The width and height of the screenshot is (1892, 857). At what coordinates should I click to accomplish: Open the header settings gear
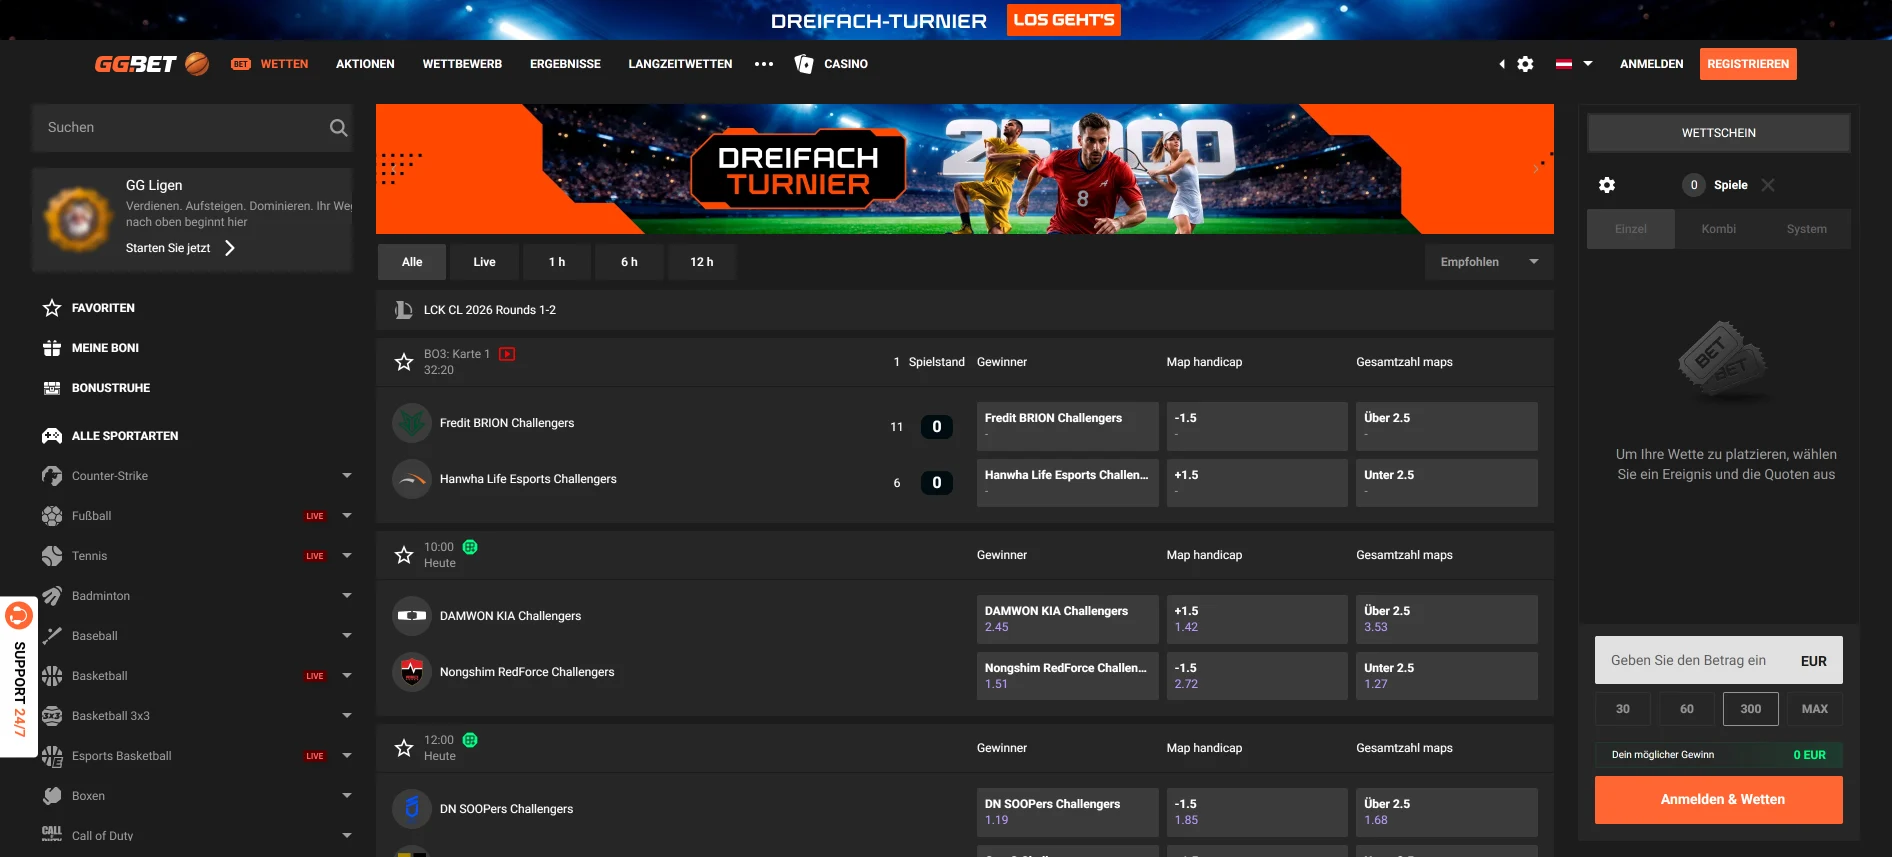pyautogui.click(x=1525, y=64)
